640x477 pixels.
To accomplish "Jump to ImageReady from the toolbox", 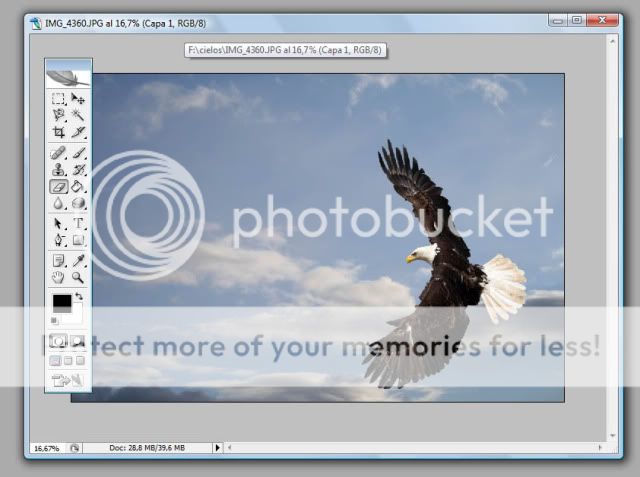I will [x=68, y=381].
